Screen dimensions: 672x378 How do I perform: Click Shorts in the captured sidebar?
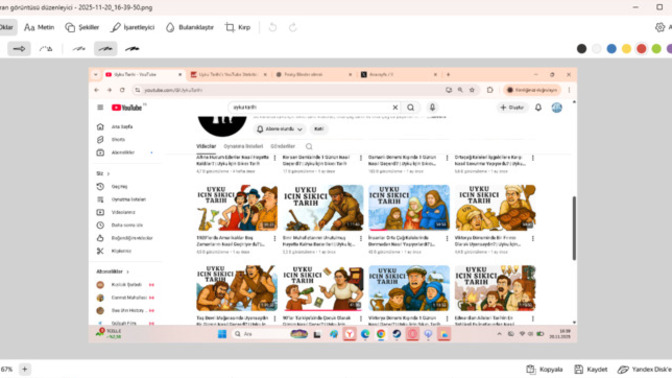pos(111,140)
